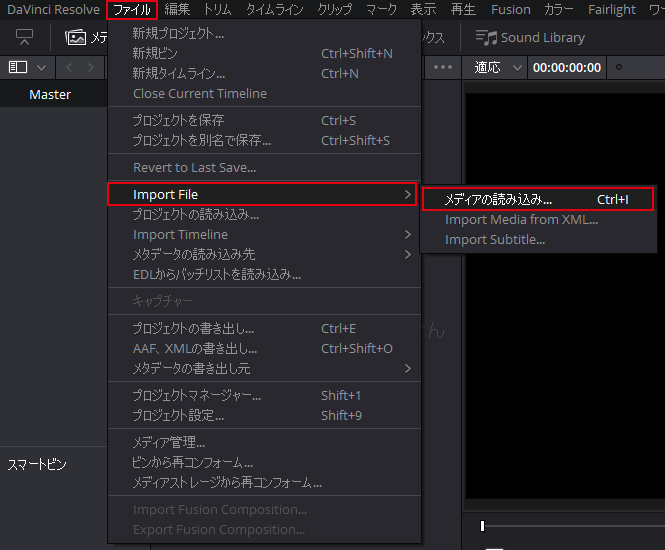The width and height of the screenshot is (665, 550).
Task: Open the DaVinci Resolve application menu
Action: (x=53, y=9)
